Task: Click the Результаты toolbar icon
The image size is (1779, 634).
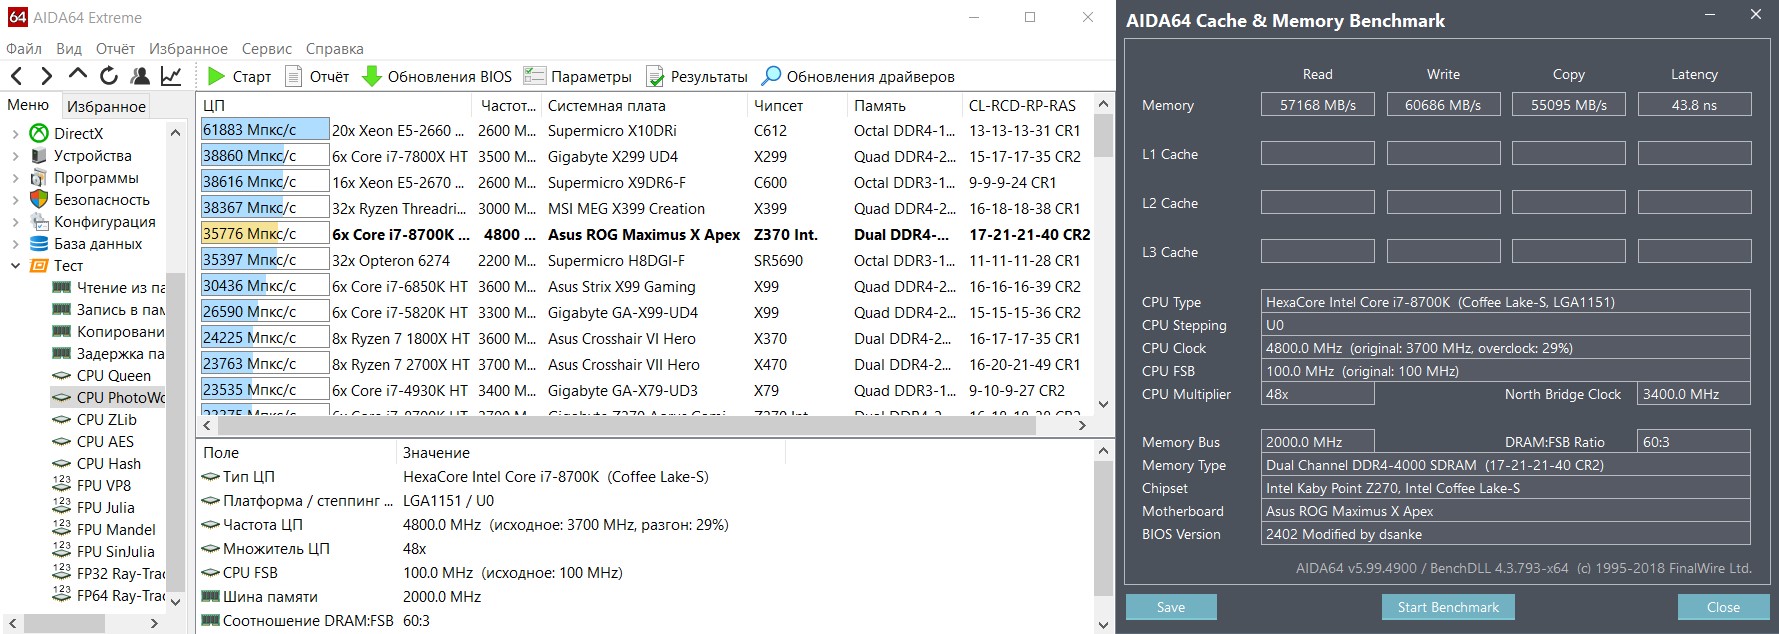Action: point(655,76)
